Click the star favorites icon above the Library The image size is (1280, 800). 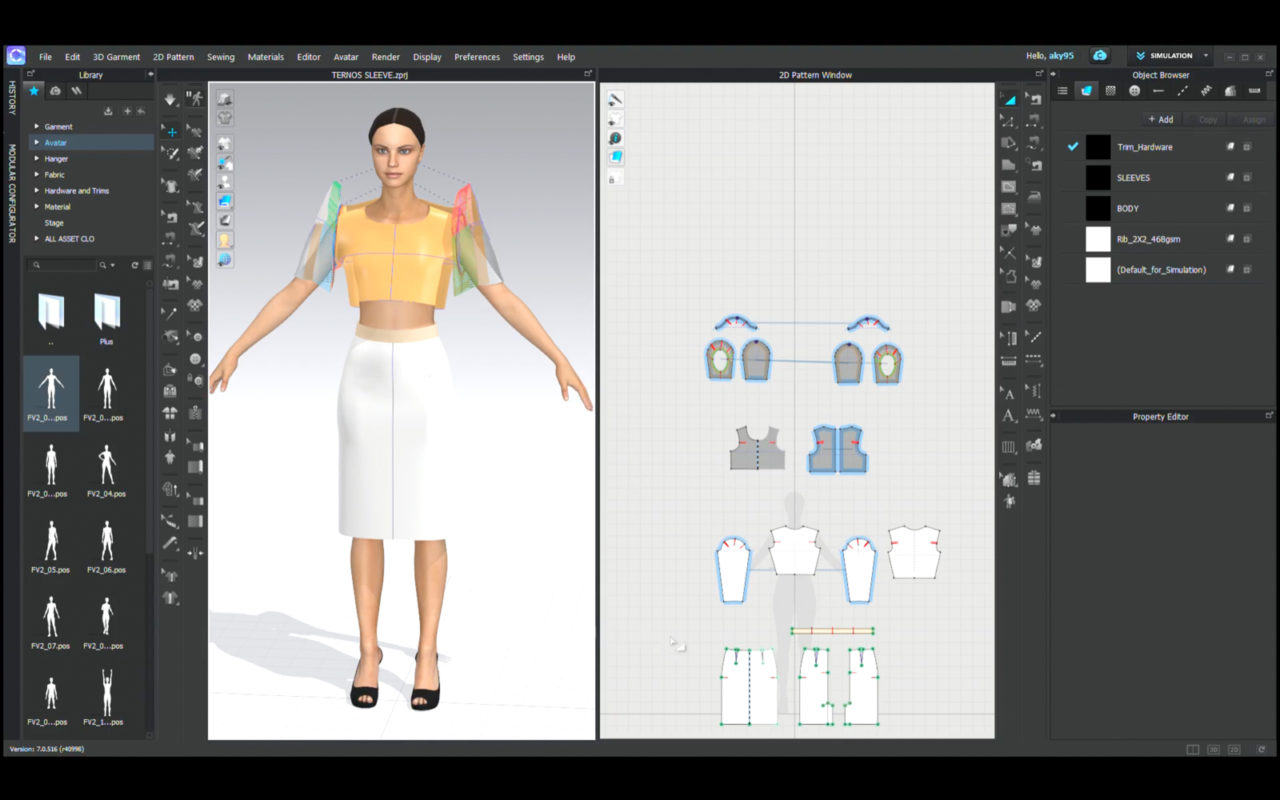[33, 90]
